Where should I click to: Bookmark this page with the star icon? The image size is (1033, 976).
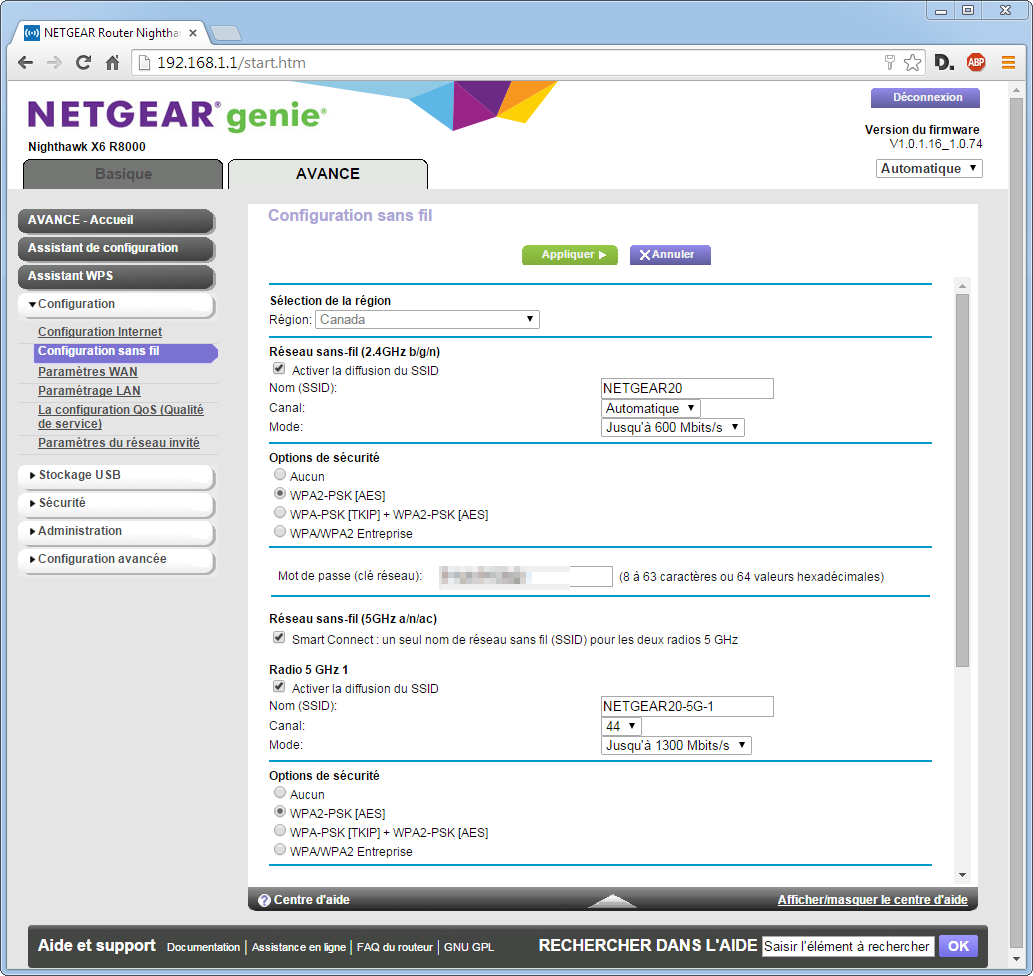(912, 63)
